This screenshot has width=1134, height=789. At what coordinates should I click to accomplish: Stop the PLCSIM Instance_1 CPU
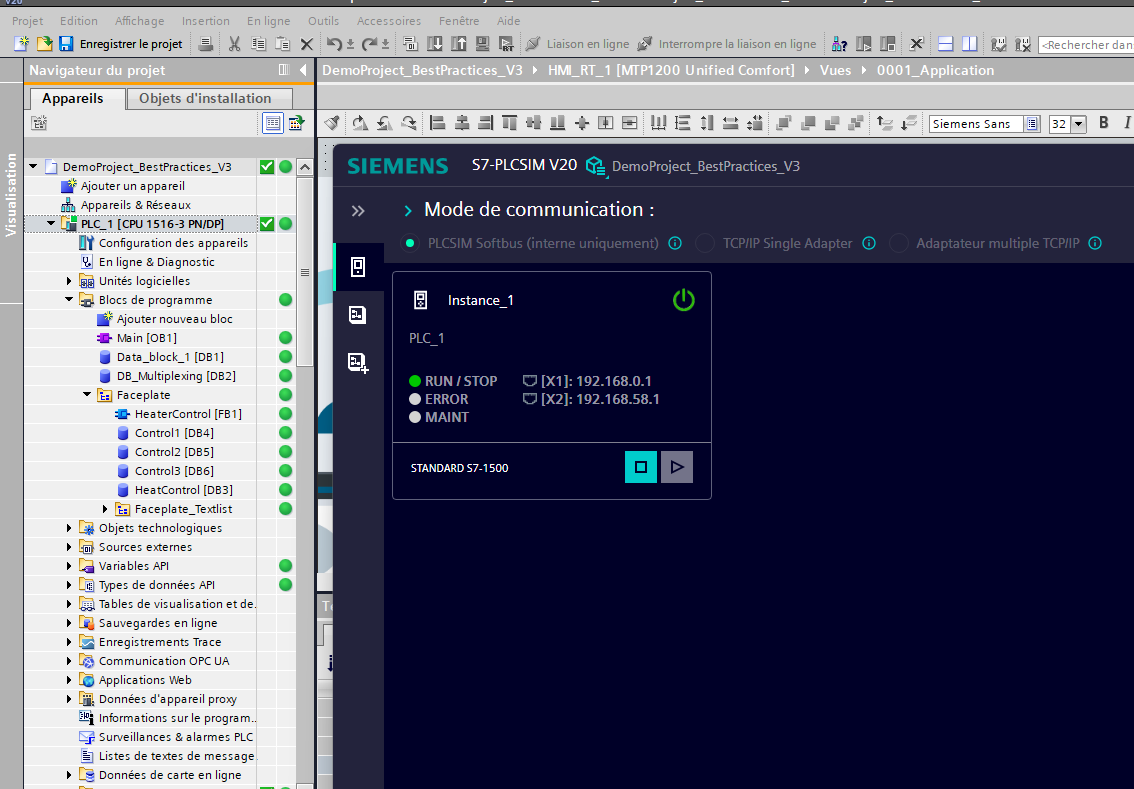(641, 467)
